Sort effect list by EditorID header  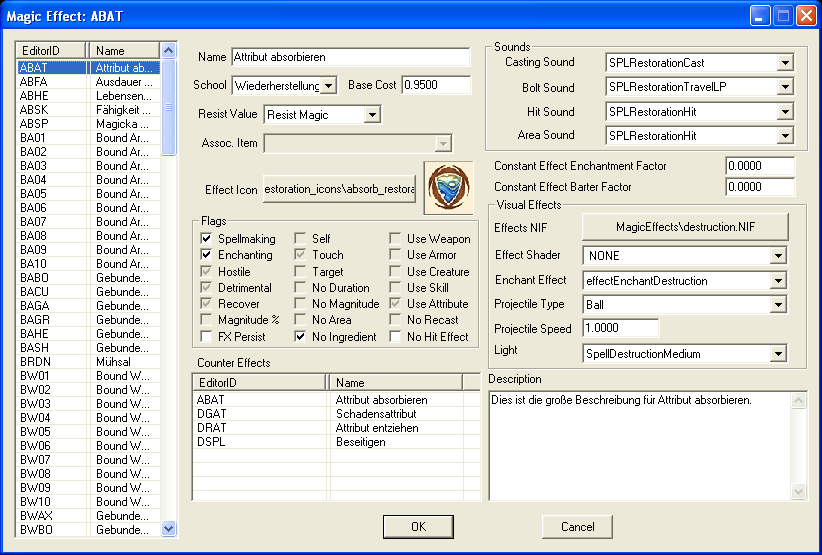[x=51, y=51]
